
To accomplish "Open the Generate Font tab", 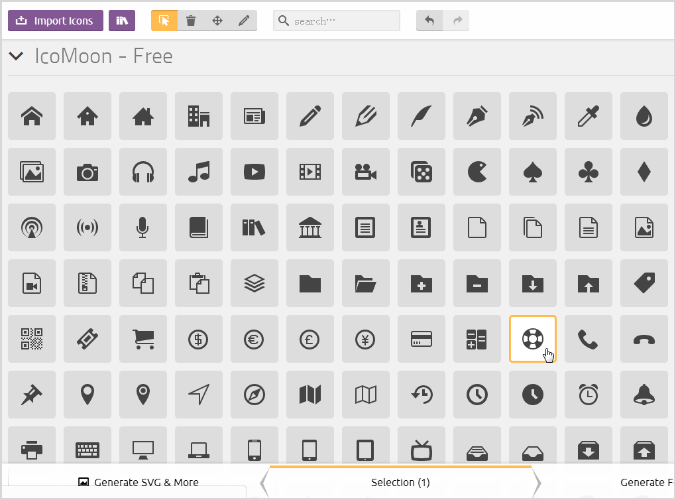I will coord(646,482).
